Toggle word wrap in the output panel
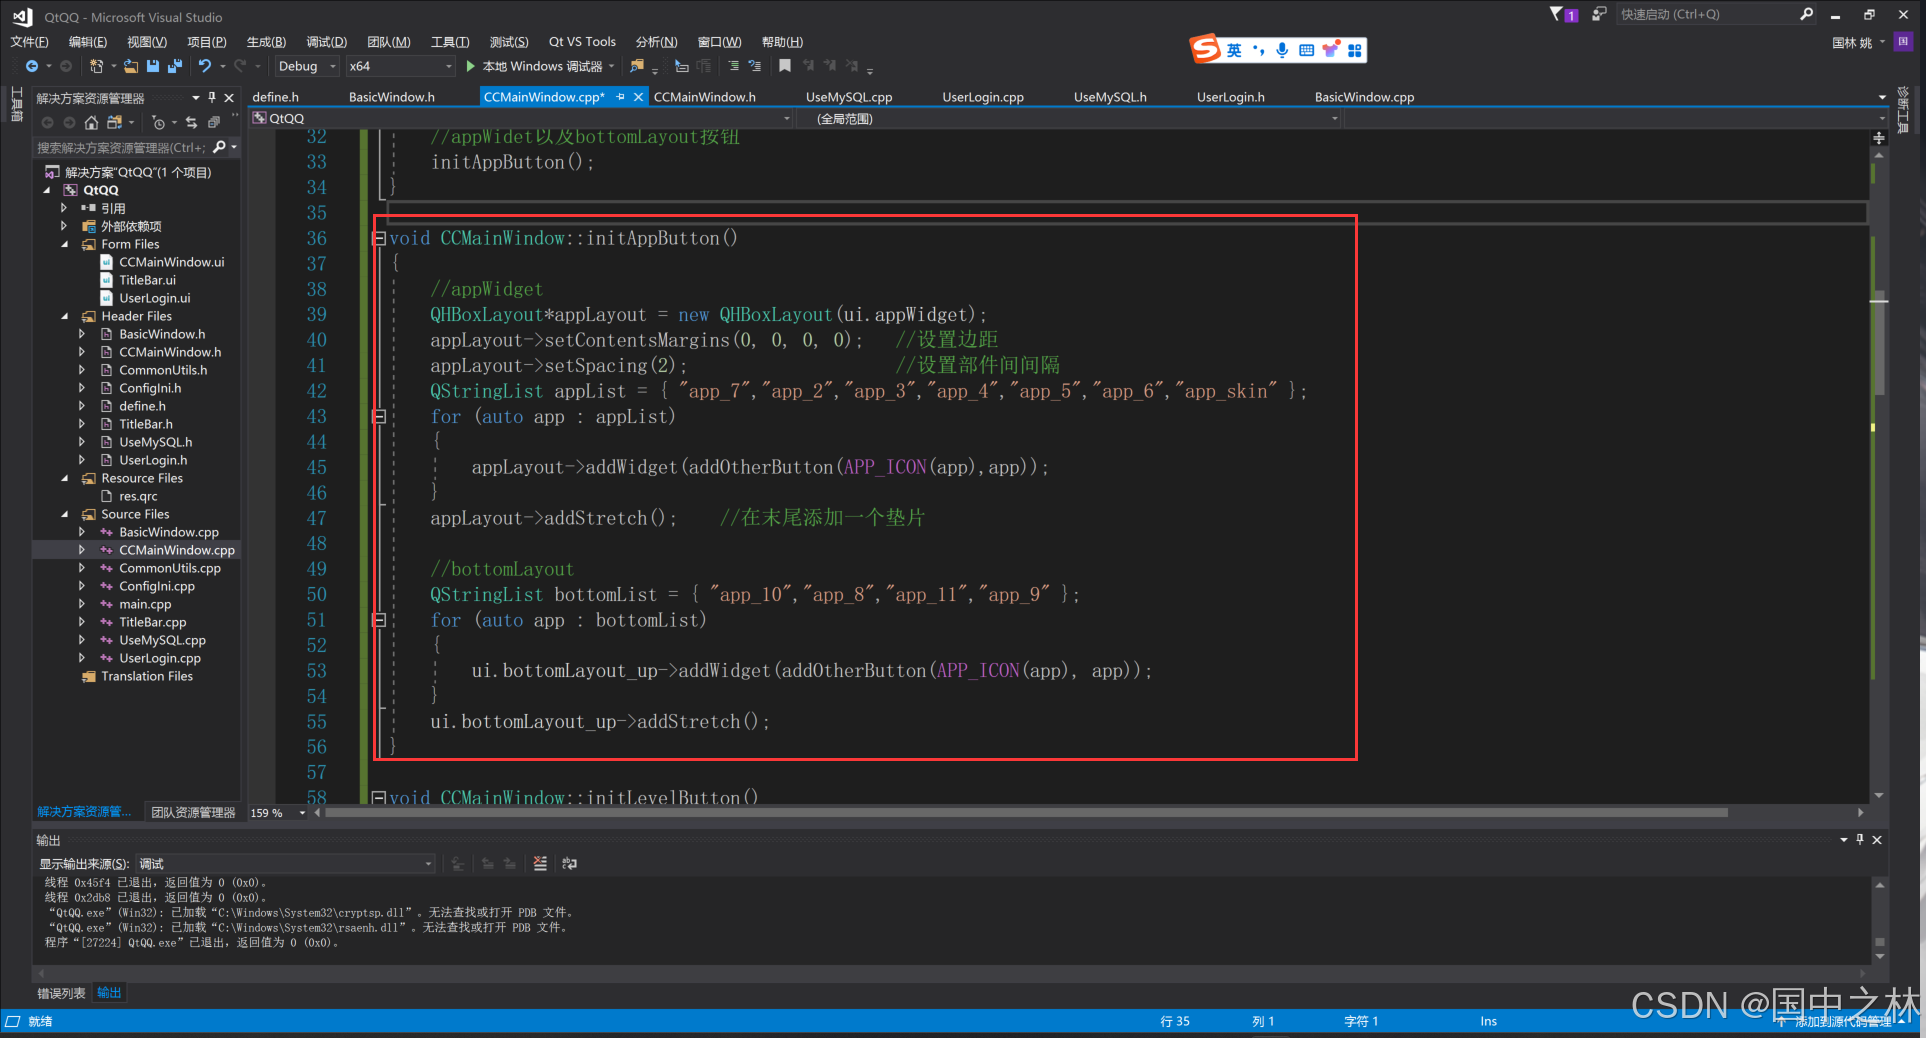This screenshot has height=1038, width=1926. [x=569, y=863]
